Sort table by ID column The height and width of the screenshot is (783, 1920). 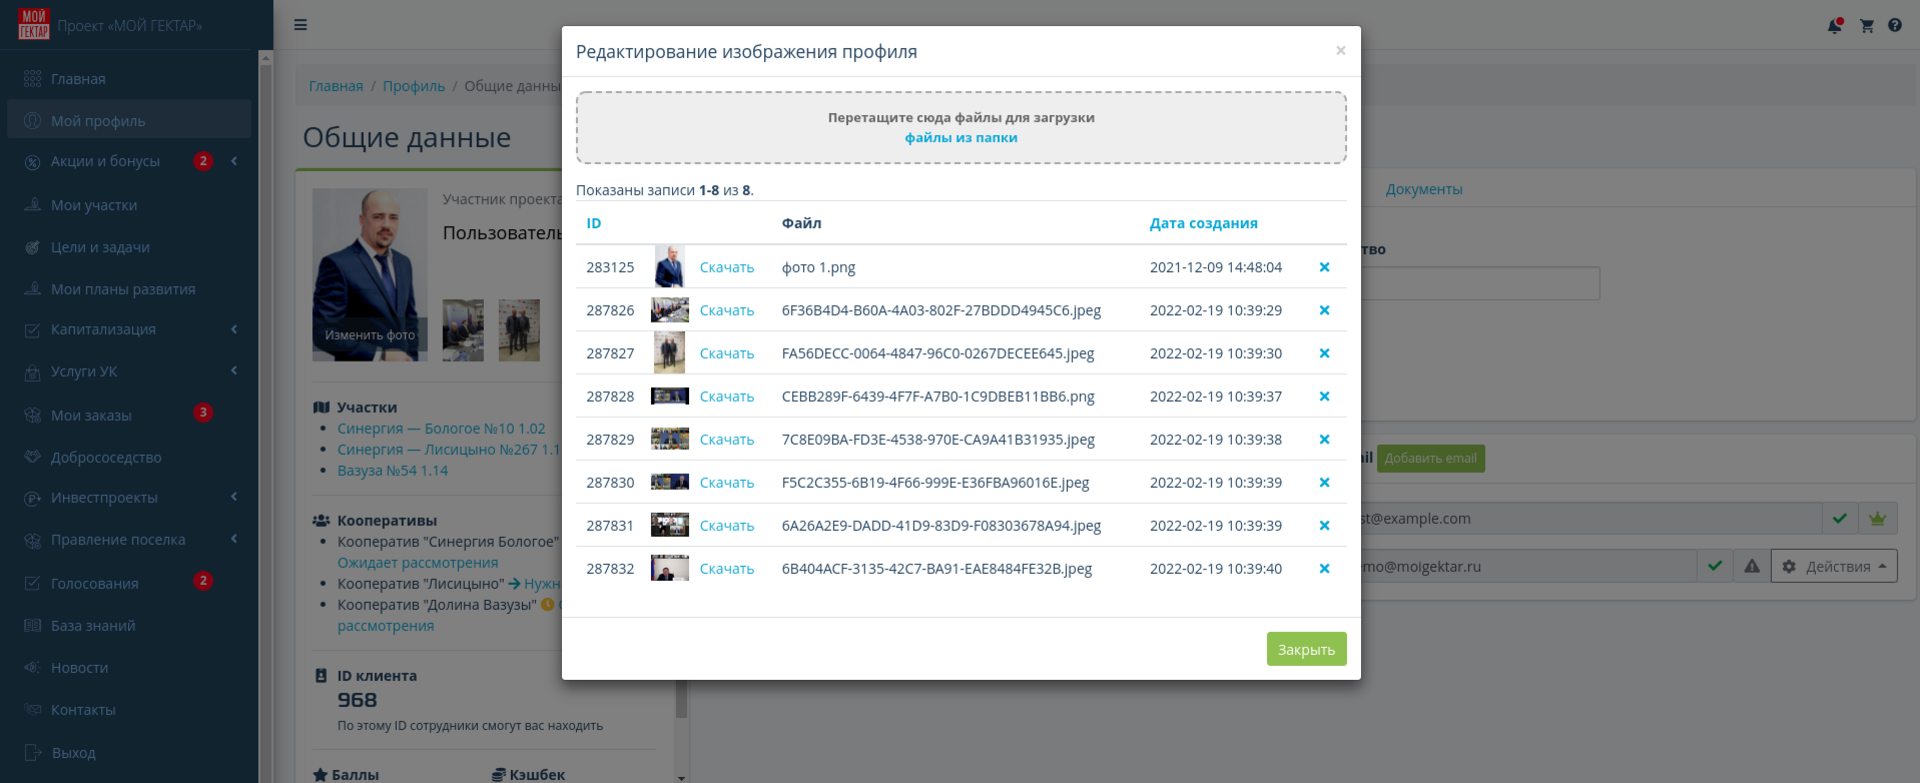pos(594,223)
